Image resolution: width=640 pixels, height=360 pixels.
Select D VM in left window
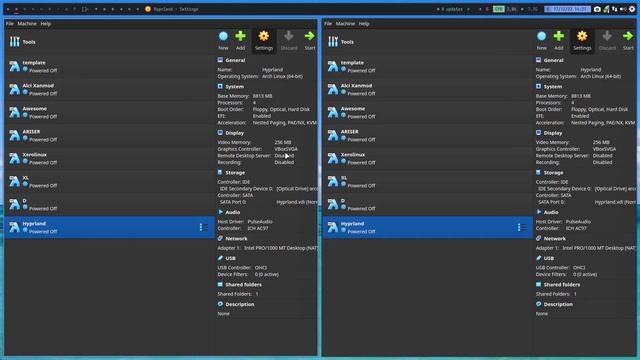[109, 204]
